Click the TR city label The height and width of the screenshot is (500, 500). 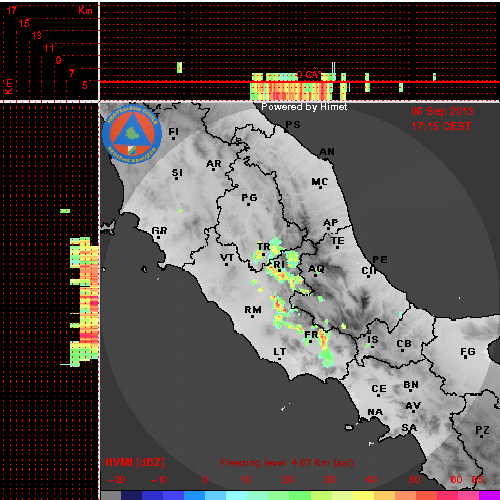[263, 246]
